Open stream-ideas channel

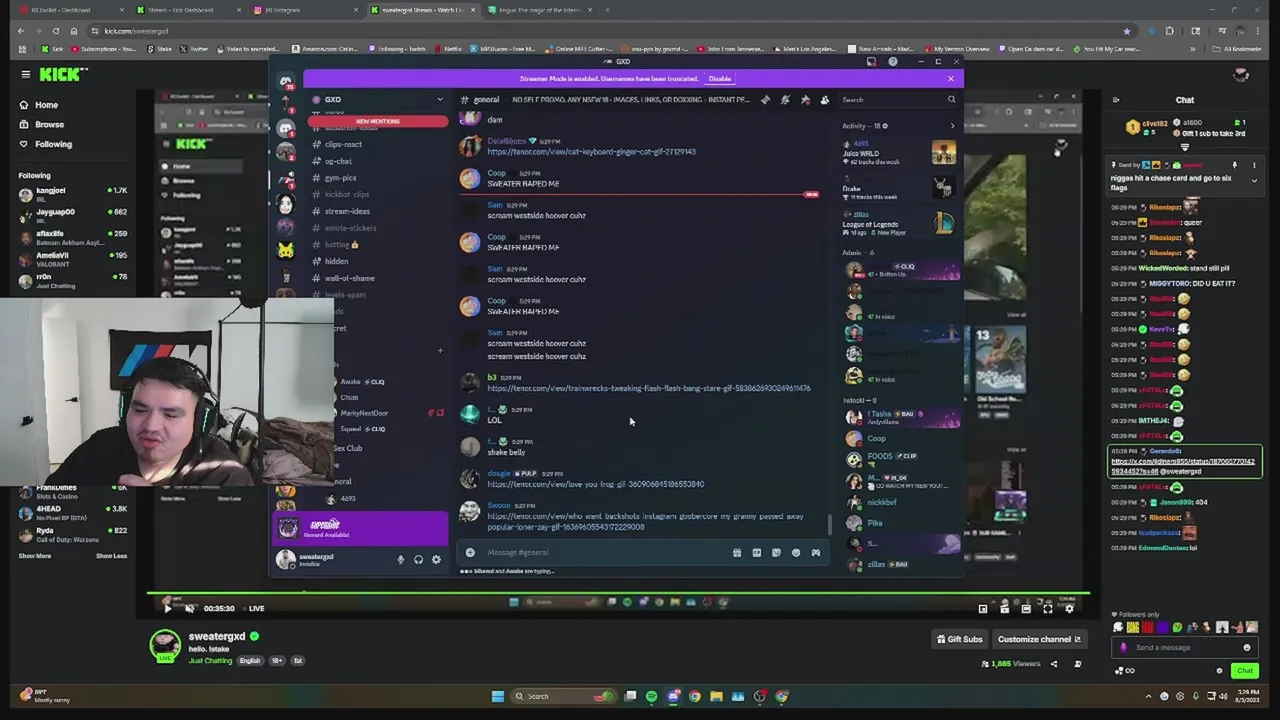[347, 211]
